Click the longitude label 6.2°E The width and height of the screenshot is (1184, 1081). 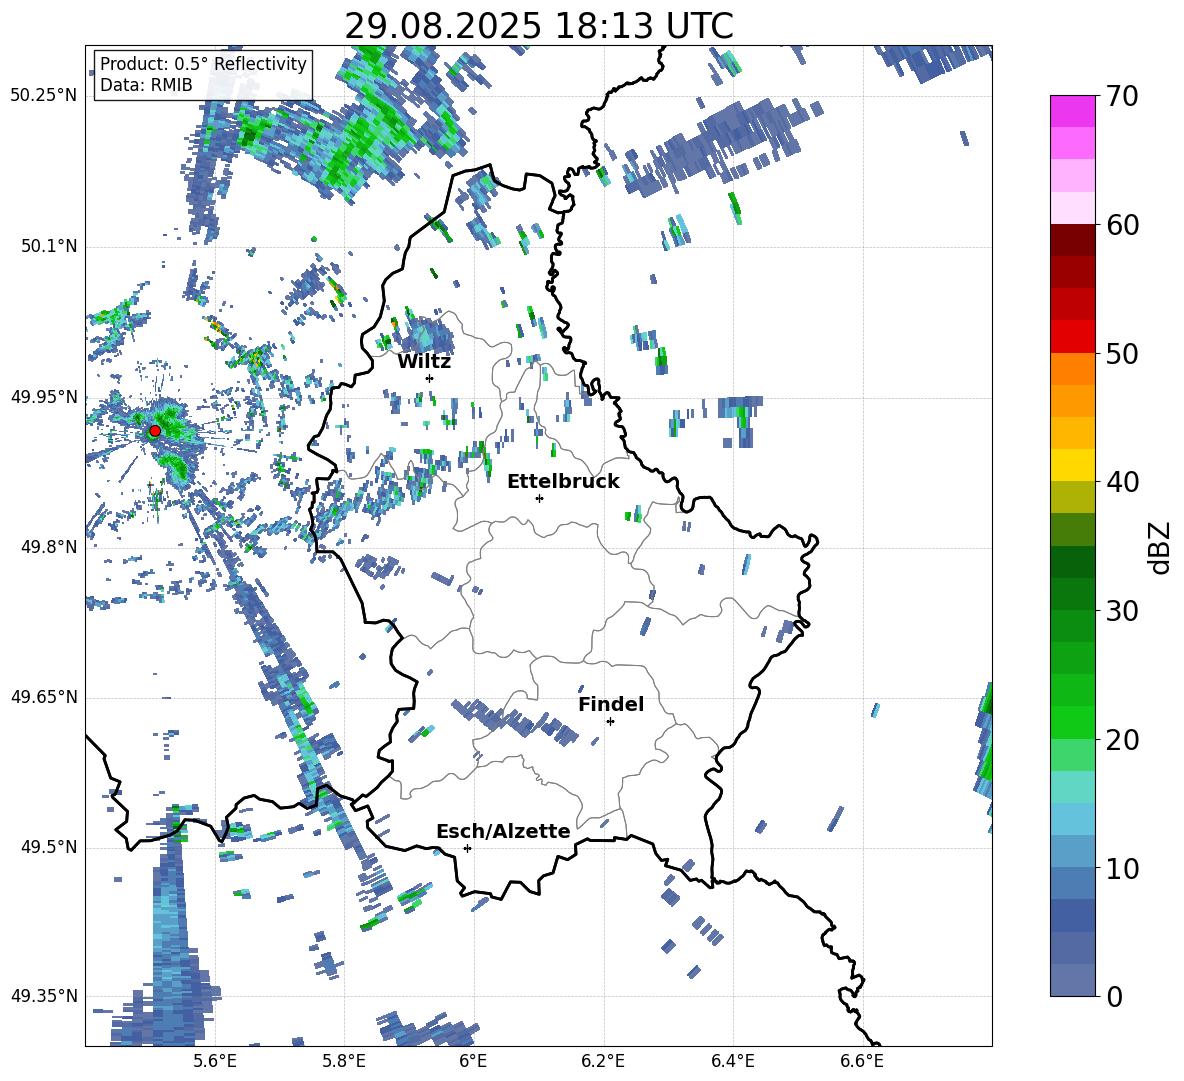click(x=603, y=1061)
